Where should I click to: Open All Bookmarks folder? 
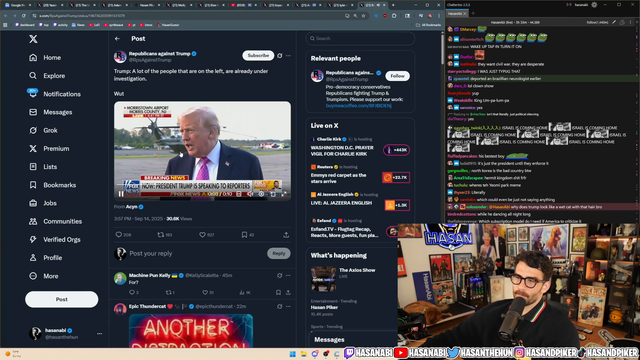pos(428,25)
